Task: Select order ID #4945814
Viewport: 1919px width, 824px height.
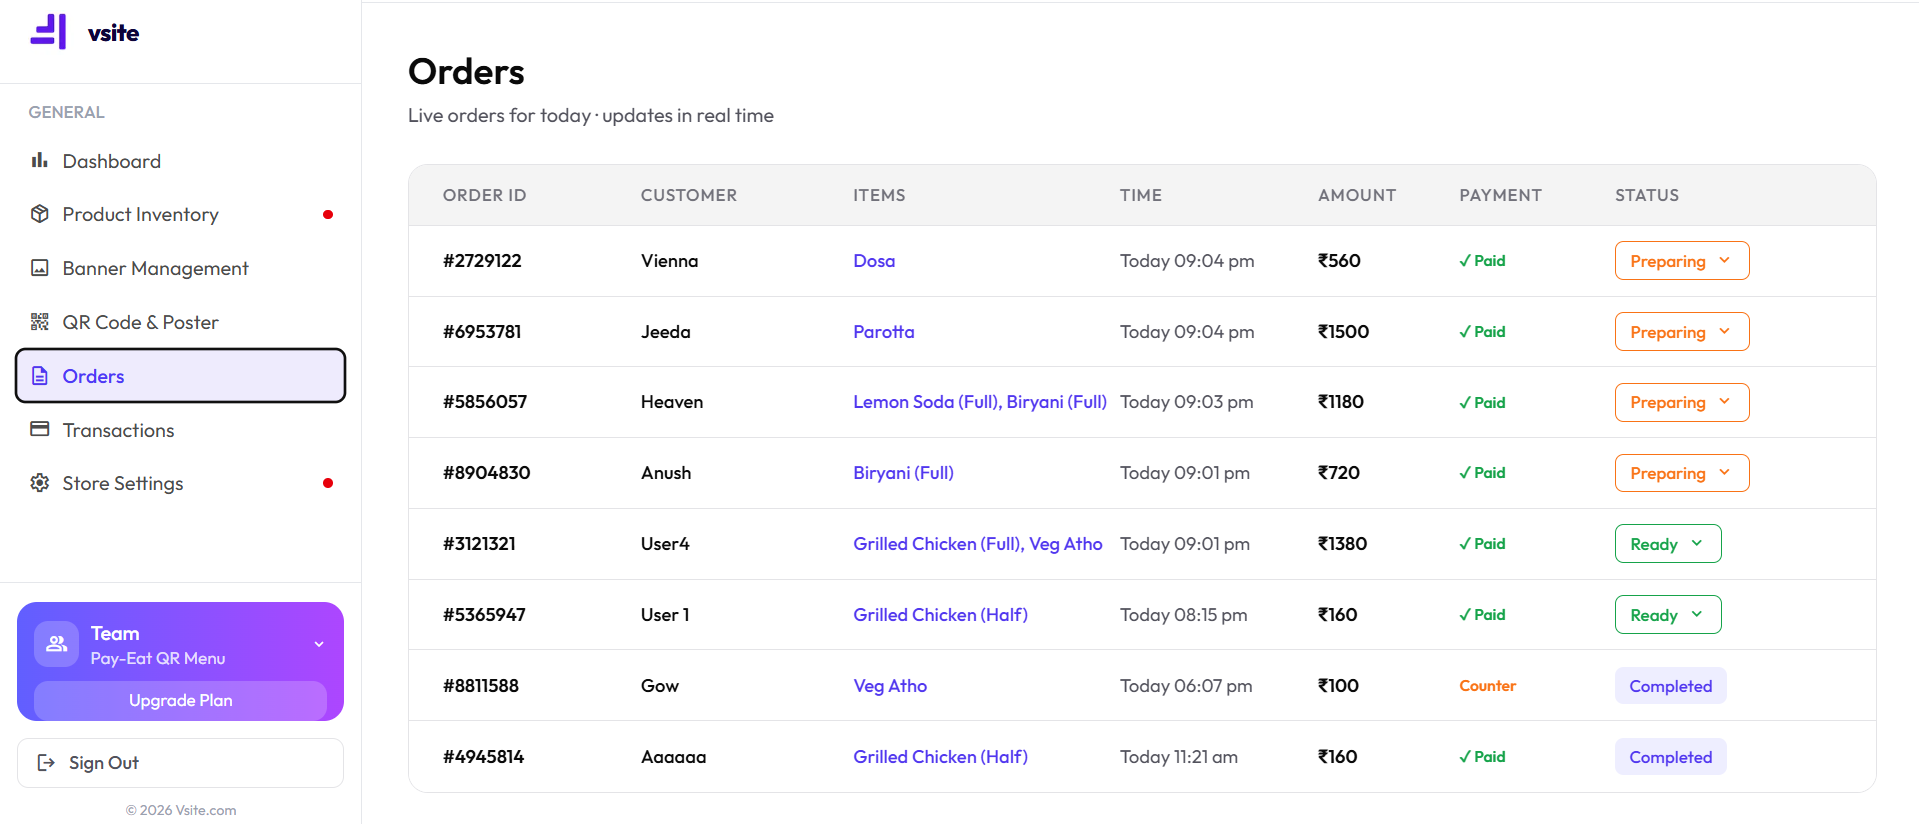Action: coord(484,757)
